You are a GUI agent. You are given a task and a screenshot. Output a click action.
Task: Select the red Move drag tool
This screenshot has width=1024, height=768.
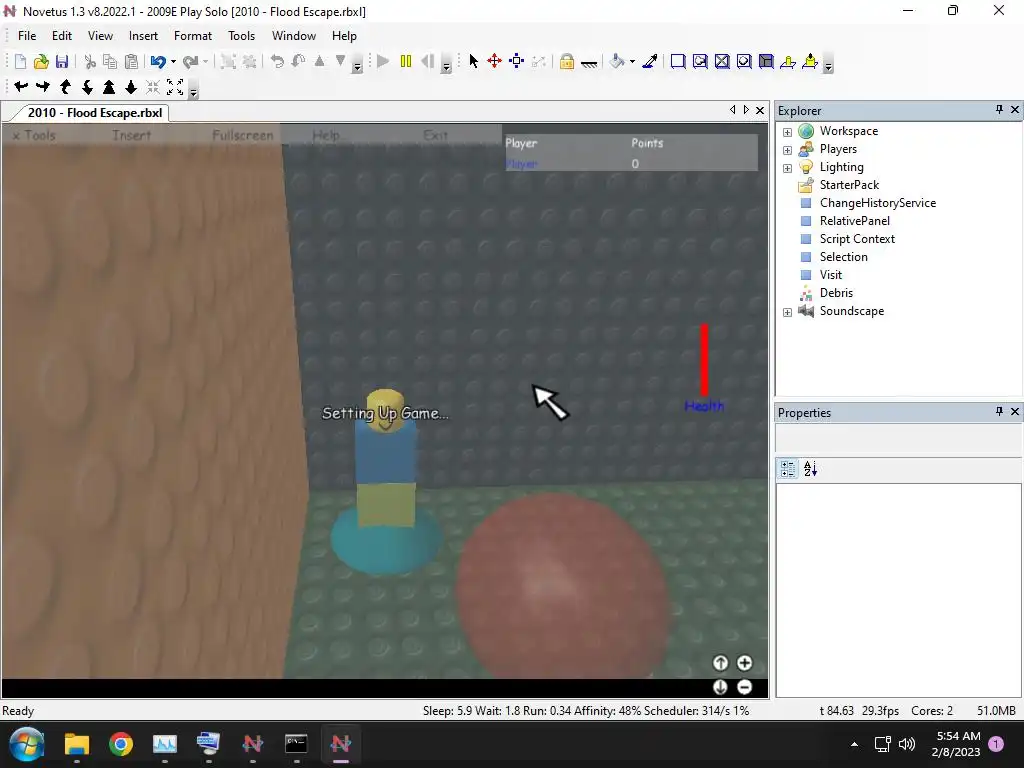coord(494,61)
